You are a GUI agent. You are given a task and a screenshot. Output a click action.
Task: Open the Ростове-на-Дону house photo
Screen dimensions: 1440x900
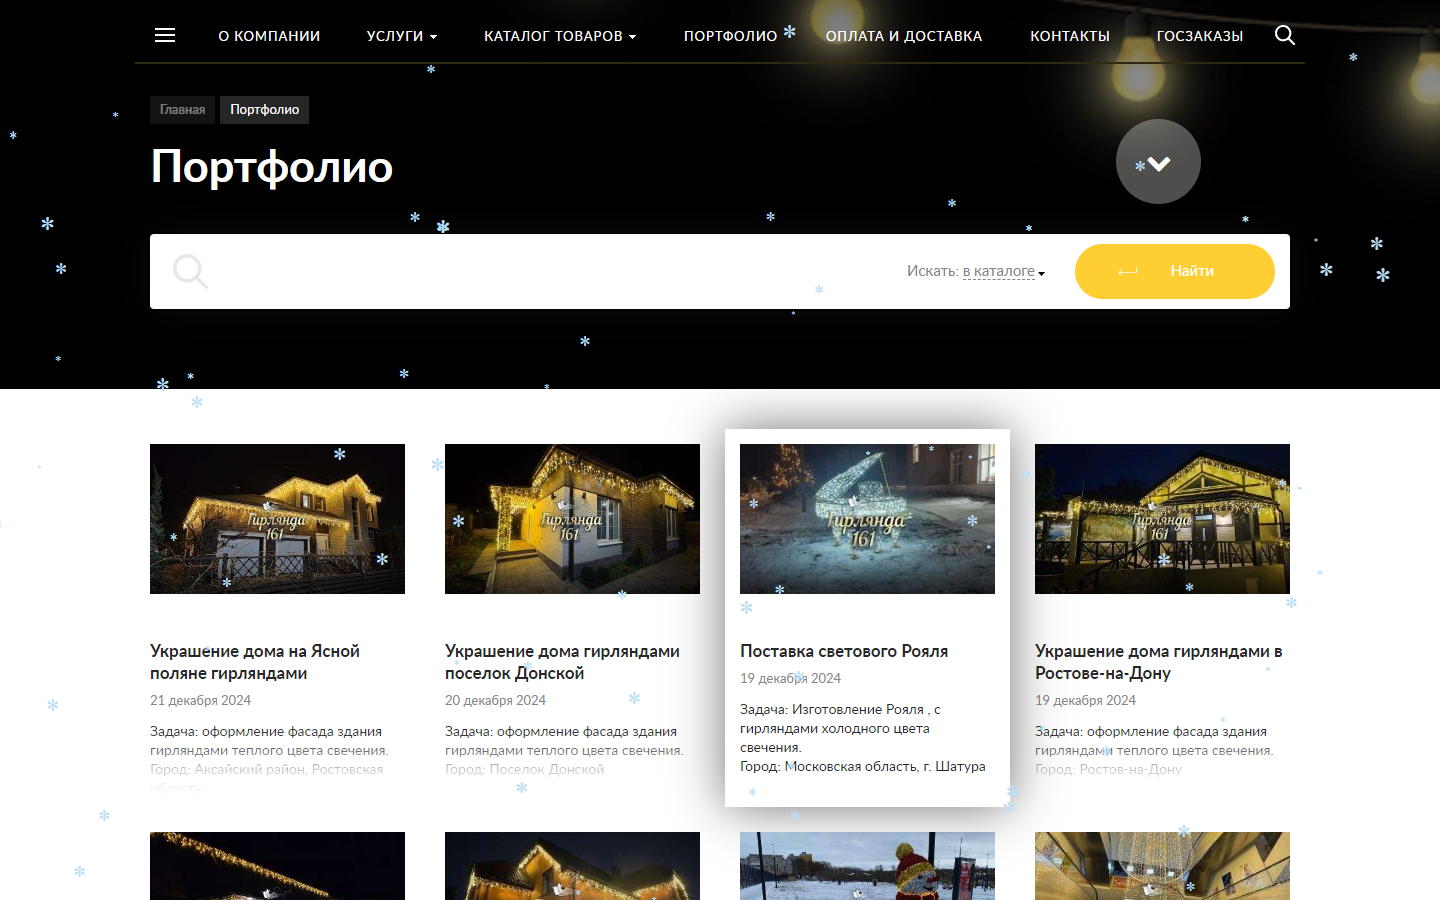click(1162, 519)
